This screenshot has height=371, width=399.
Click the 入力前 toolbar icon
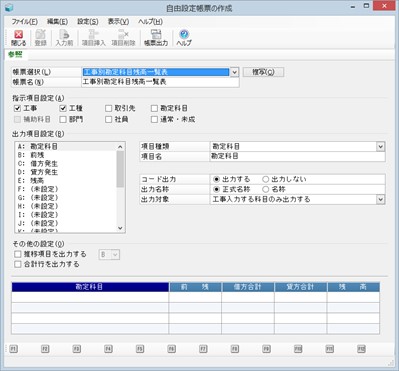pos(64,38)
